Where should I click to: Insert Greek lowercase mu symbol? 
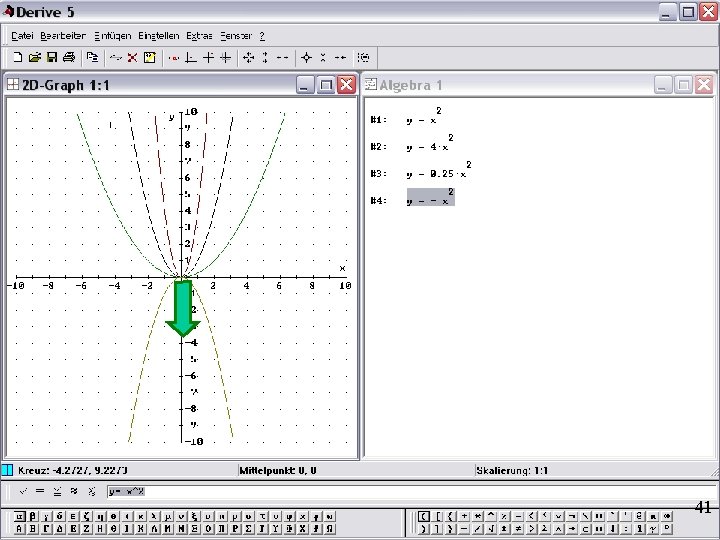pyautogui.click(x=168, y=516)
